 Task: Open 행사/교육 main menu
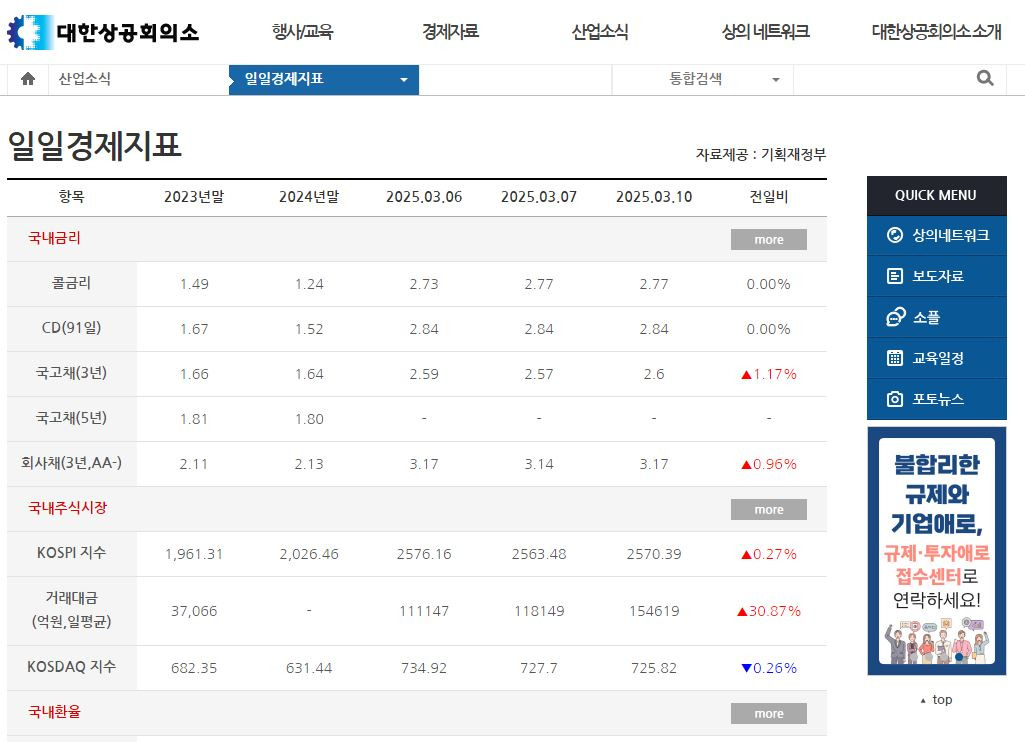303,31
